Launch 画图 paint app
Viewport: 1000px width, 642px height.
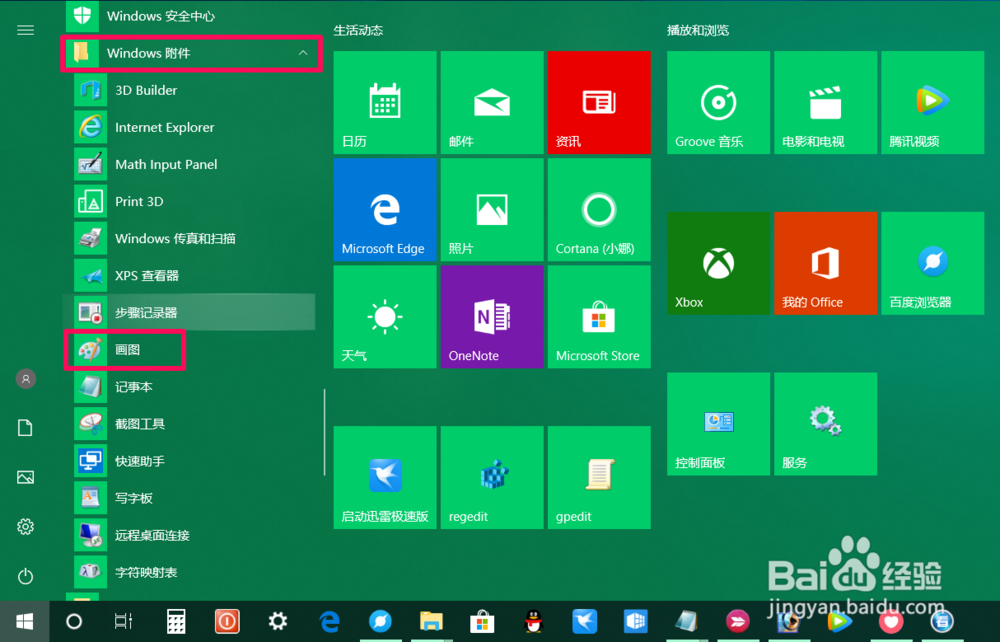pos(191,349)
